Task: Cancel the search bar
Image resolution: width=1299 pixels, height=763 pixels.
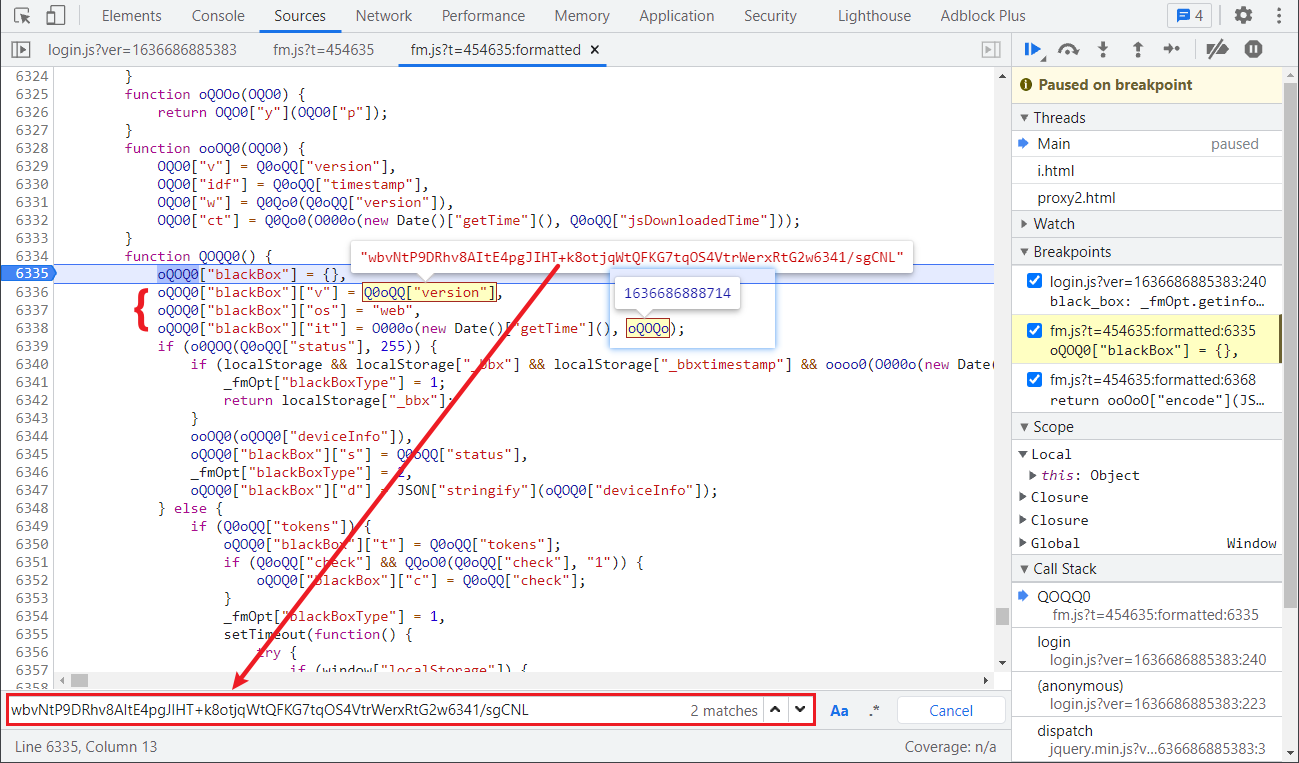Action: (951, 711)
